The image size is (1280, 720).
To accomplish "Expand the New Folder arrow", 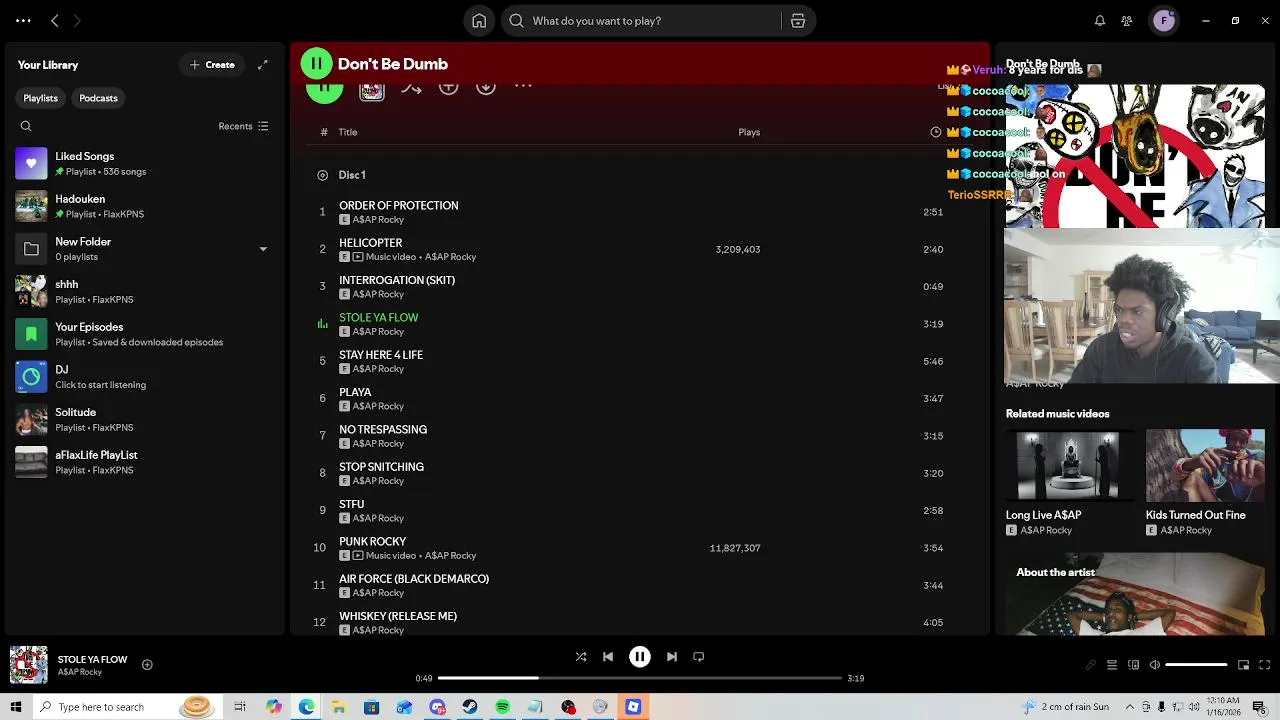I will pos(263,249).
